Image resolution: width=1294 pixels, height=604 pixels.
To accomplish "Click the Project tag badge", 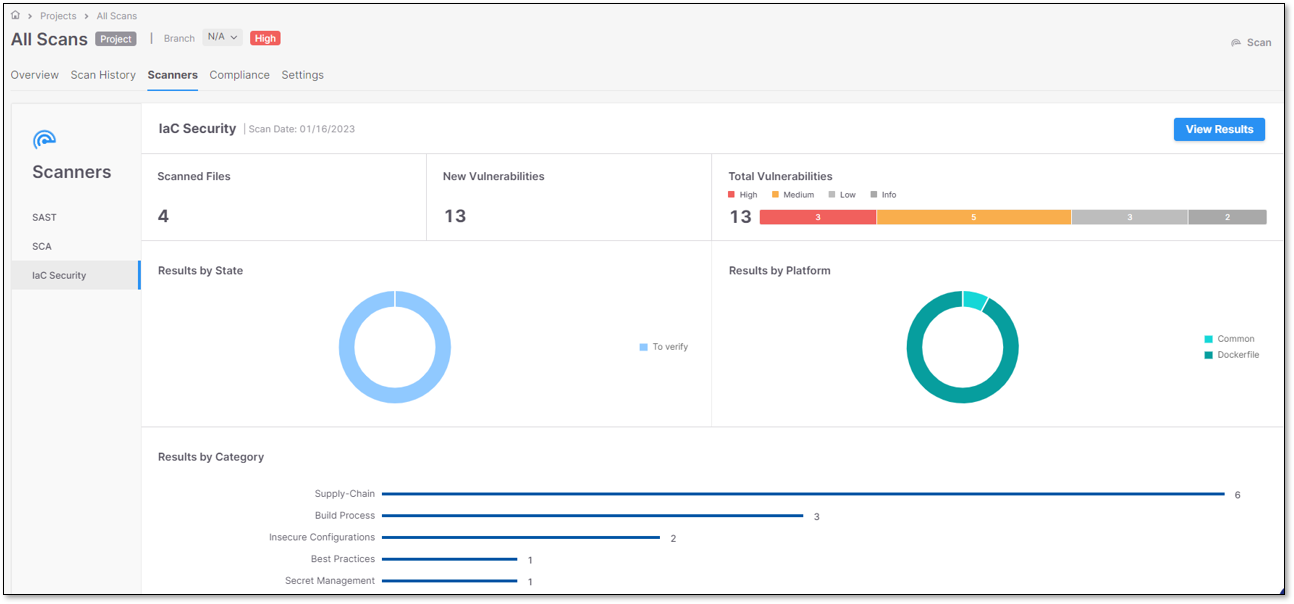I will [x=116, y=39].
